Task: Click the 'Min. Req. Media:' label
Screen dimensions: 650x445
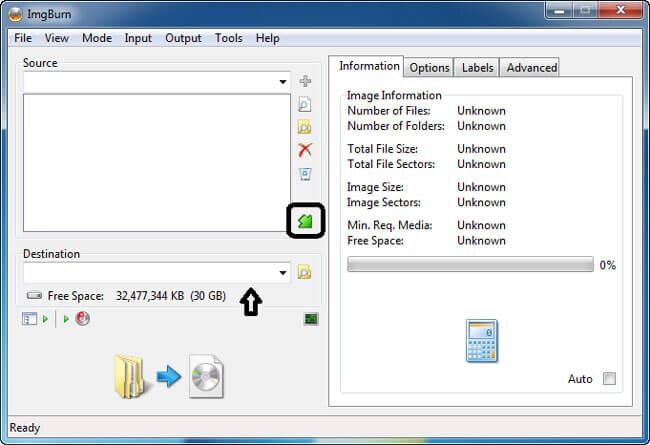Action: [390, 225]
